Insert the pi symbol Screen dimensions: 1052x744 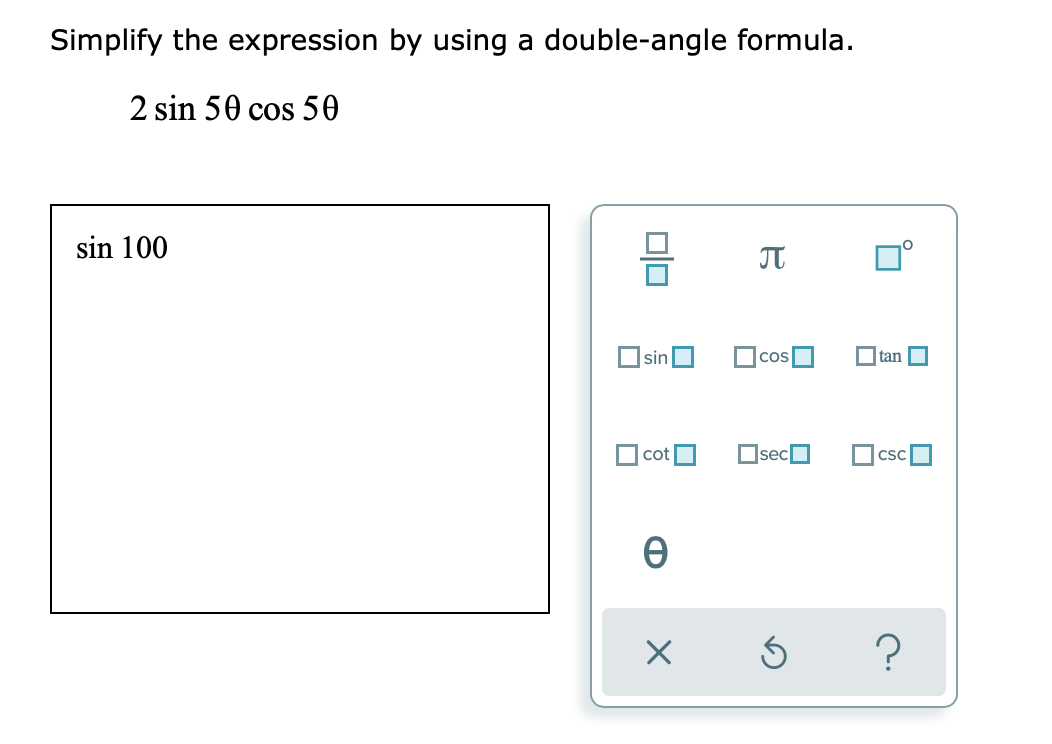(x=772, y=256)
